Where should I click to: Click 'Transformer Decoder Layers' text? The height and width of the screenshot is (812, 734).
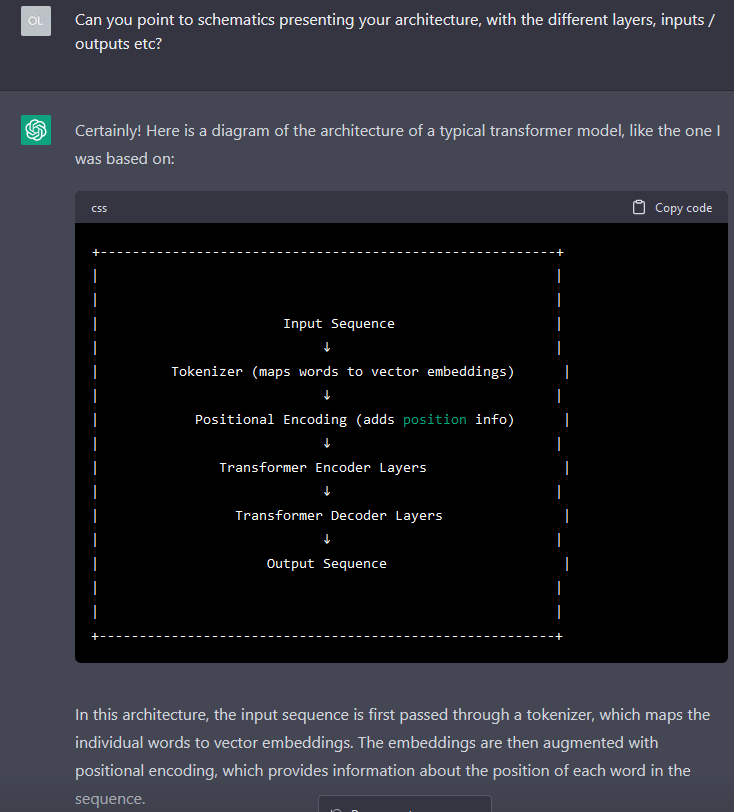pyautogui.click(x=339, y=516)
